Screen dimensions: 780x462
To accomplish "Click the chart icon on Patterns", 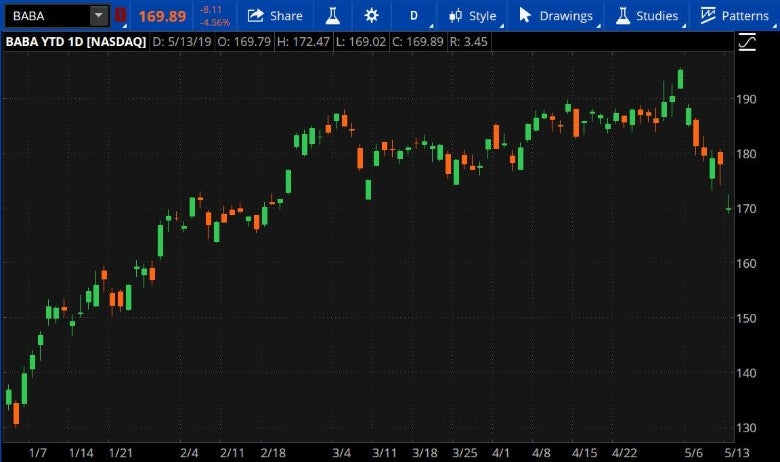I will (708, 15).
